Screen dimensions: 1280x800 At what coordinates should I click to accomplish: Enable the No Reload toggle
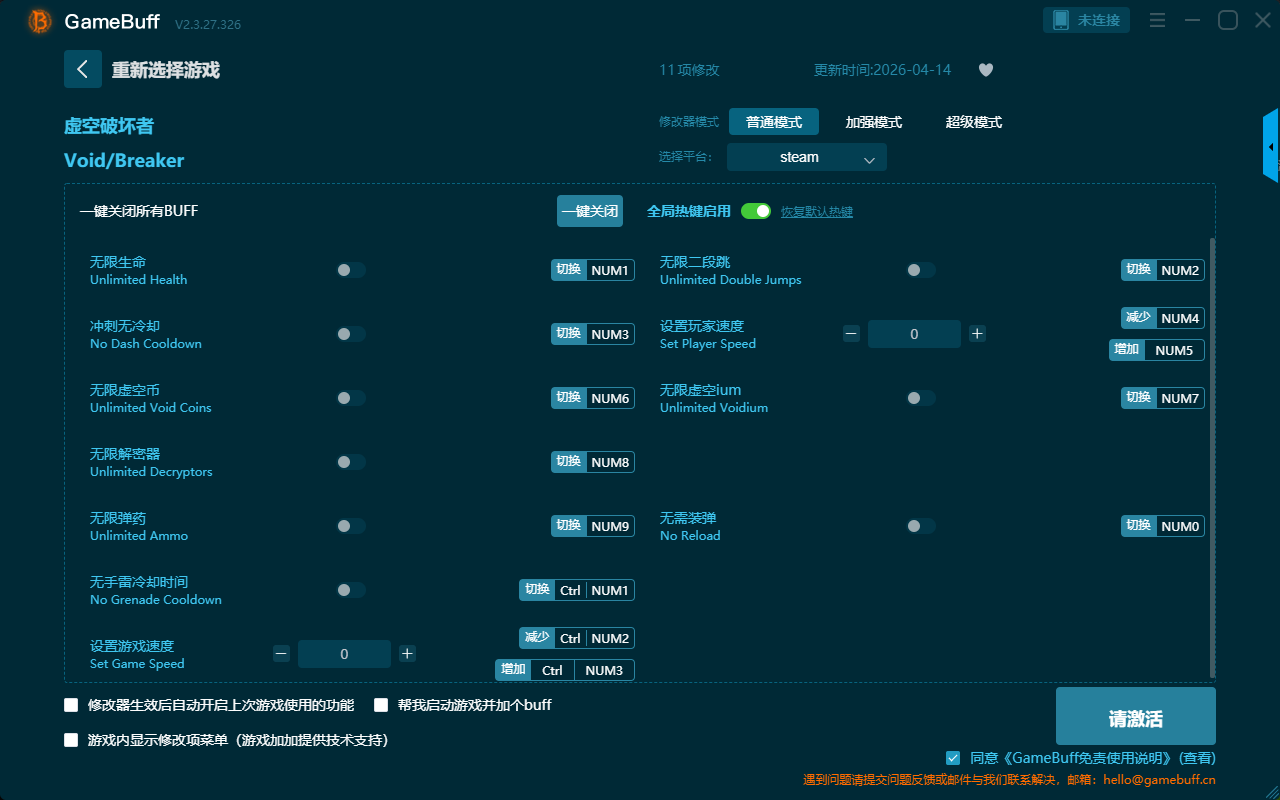[921, 526]
